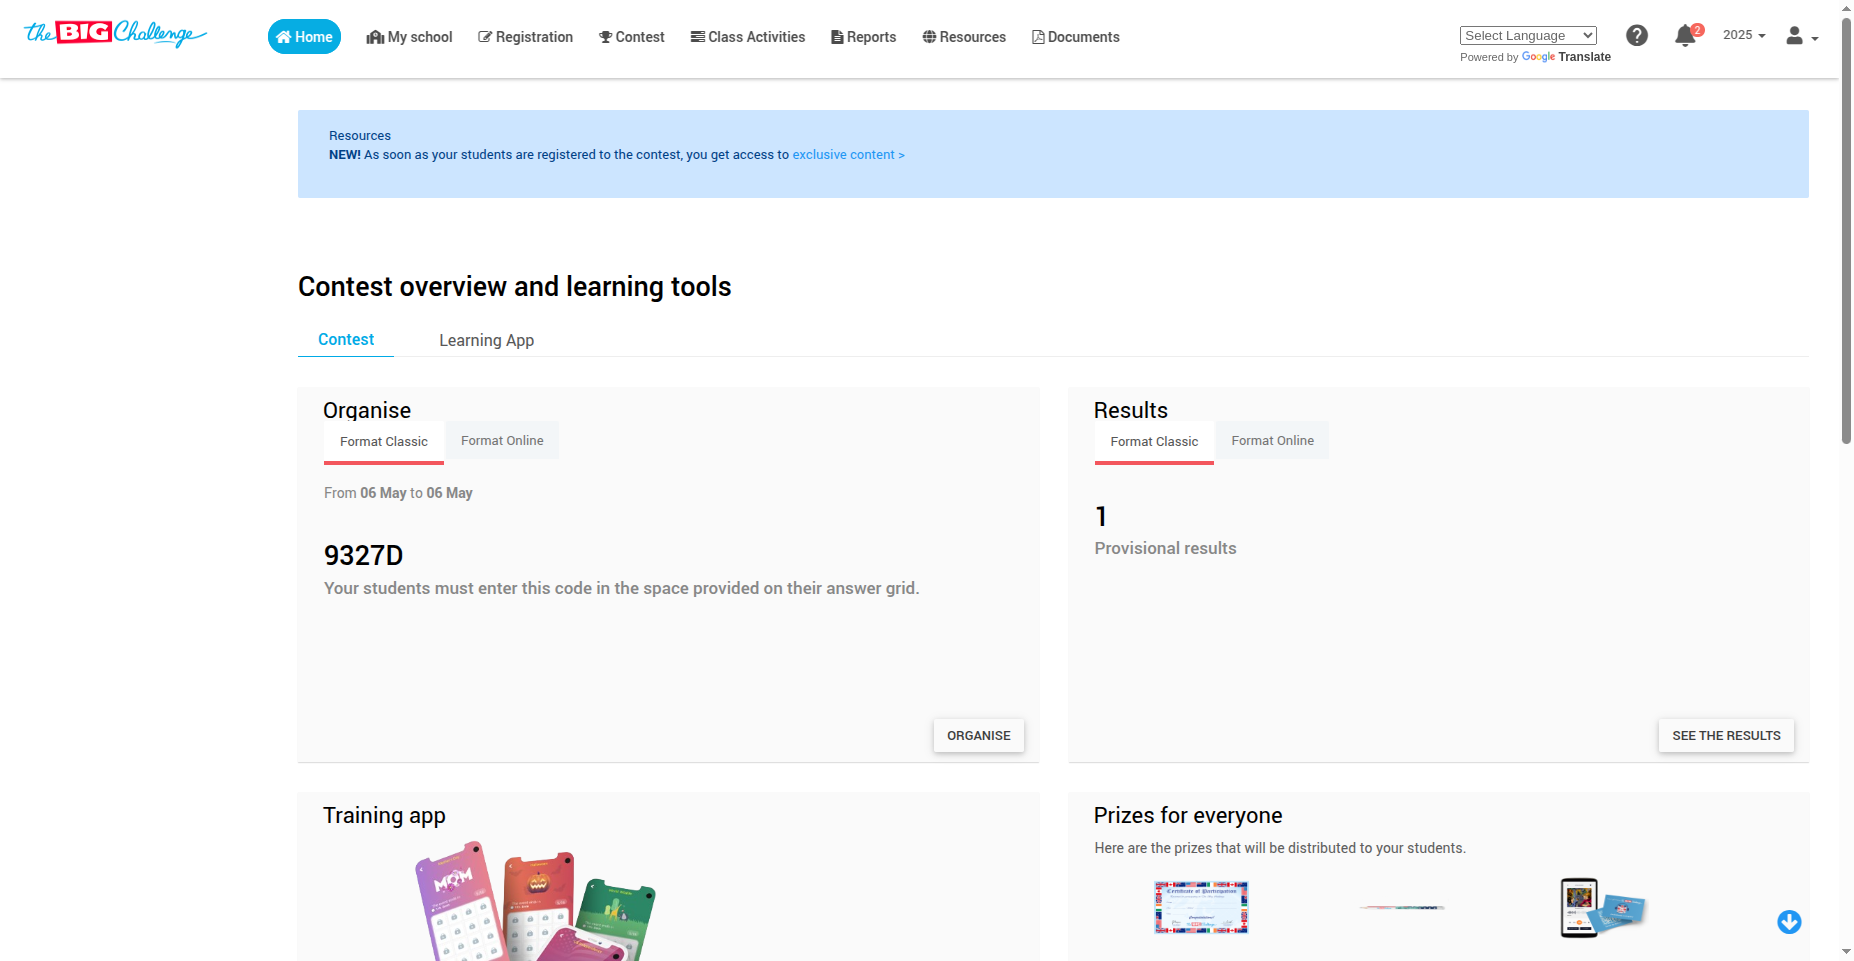Go to the Home menu

point(304,37)
